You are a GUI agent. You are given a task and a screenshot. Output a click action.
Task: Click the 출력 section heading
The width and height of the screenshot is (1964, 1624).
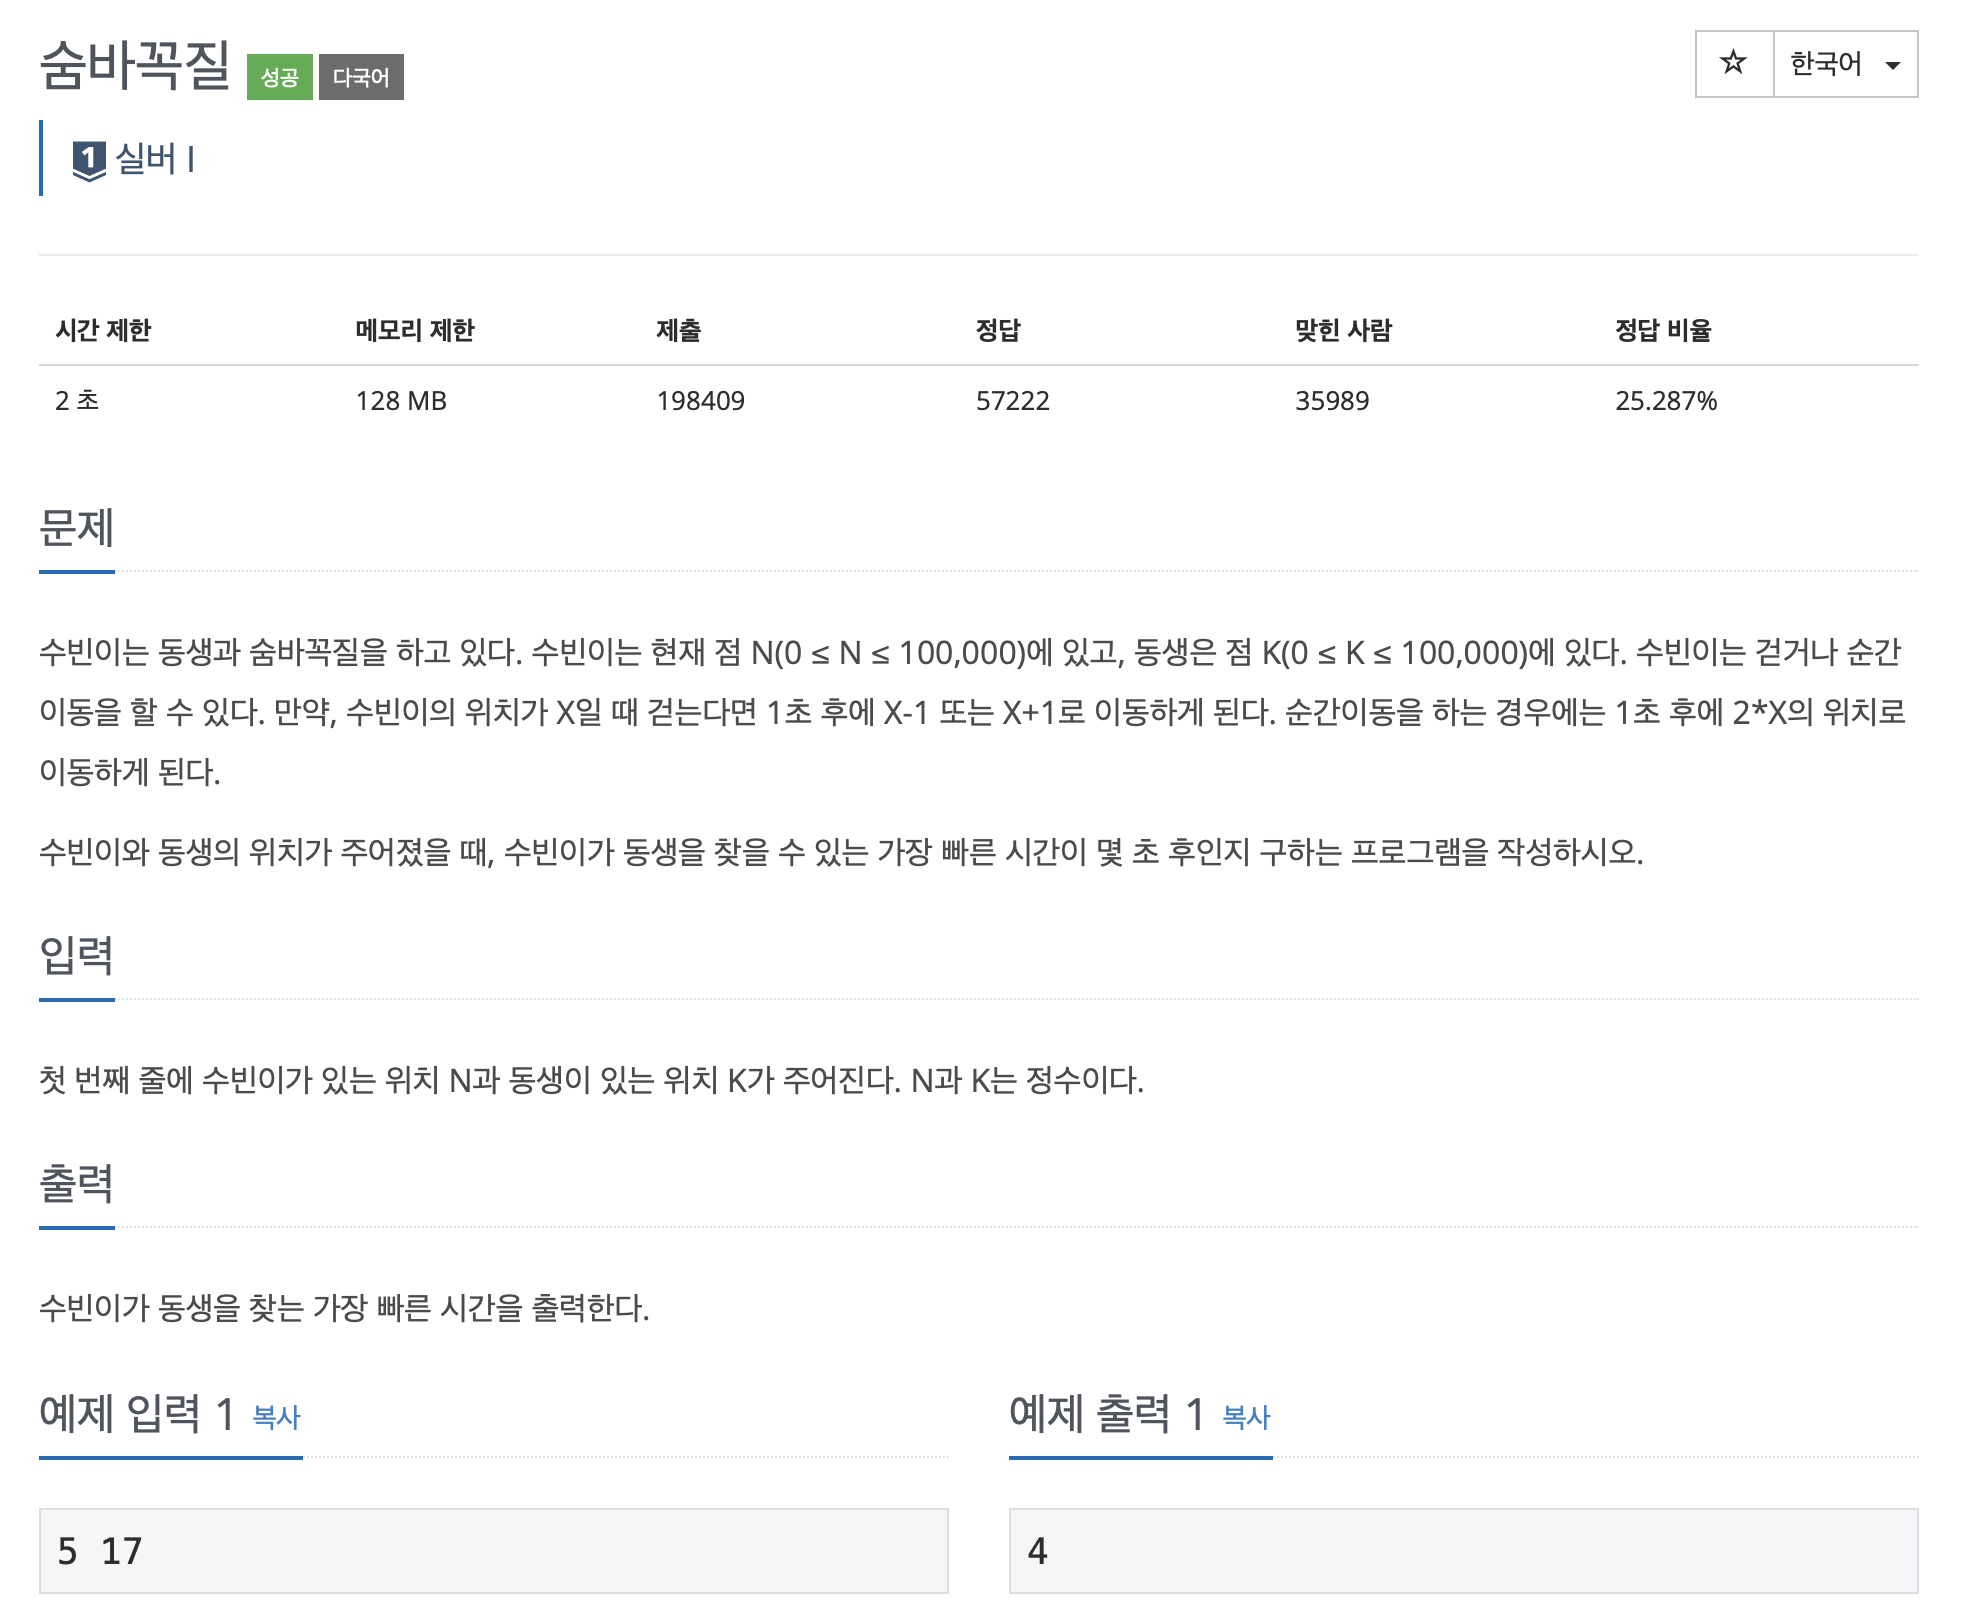tap(76, 1183)
